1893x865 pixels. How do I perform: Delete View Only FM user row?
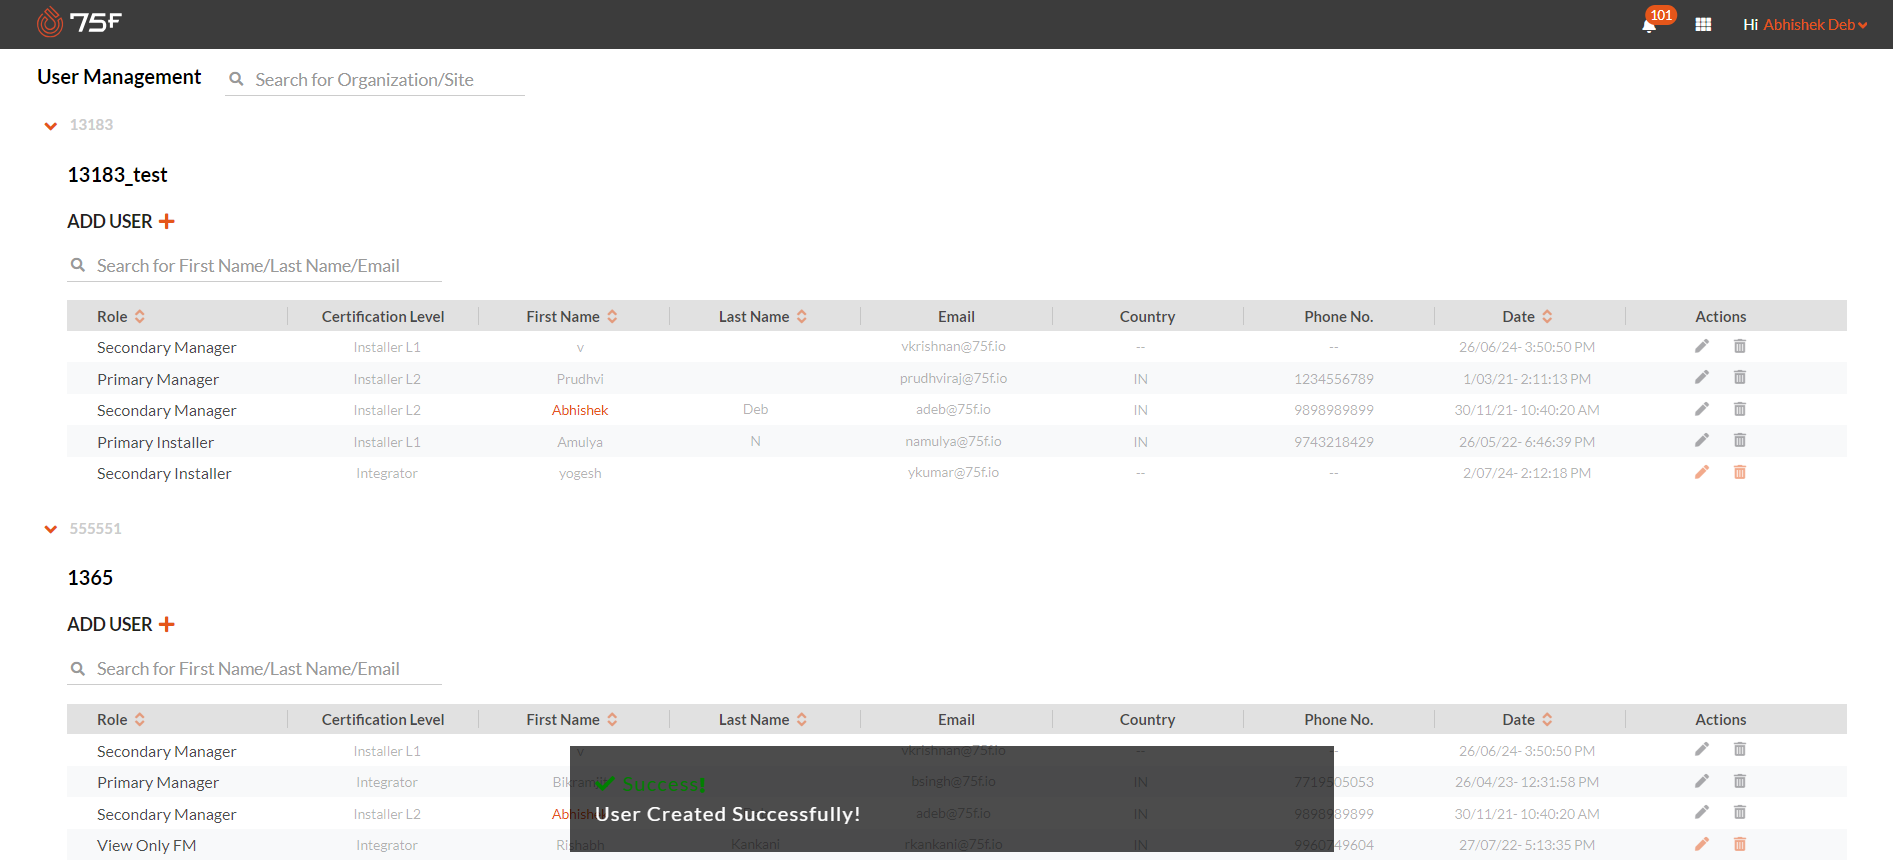tap(1740, 844)
